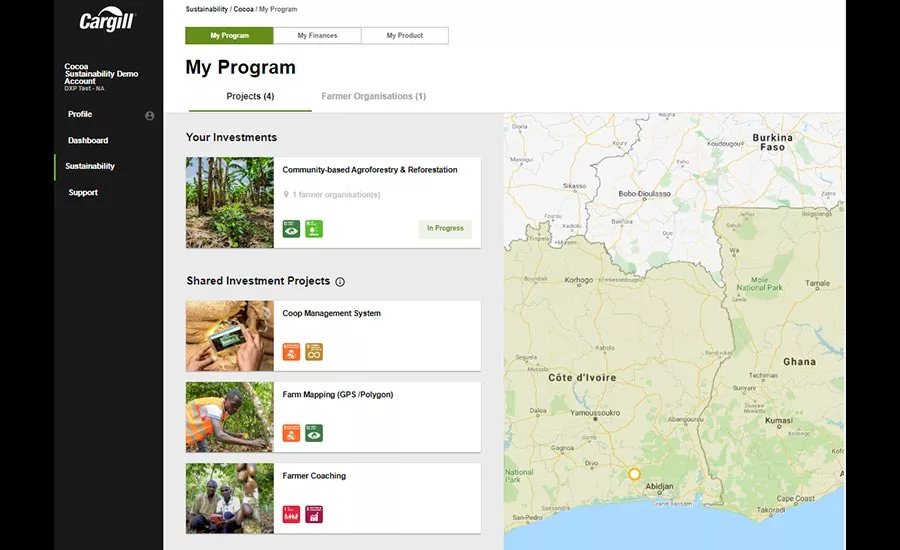
Task: Switch to My Finances tab
Action: tap(317, 36)
